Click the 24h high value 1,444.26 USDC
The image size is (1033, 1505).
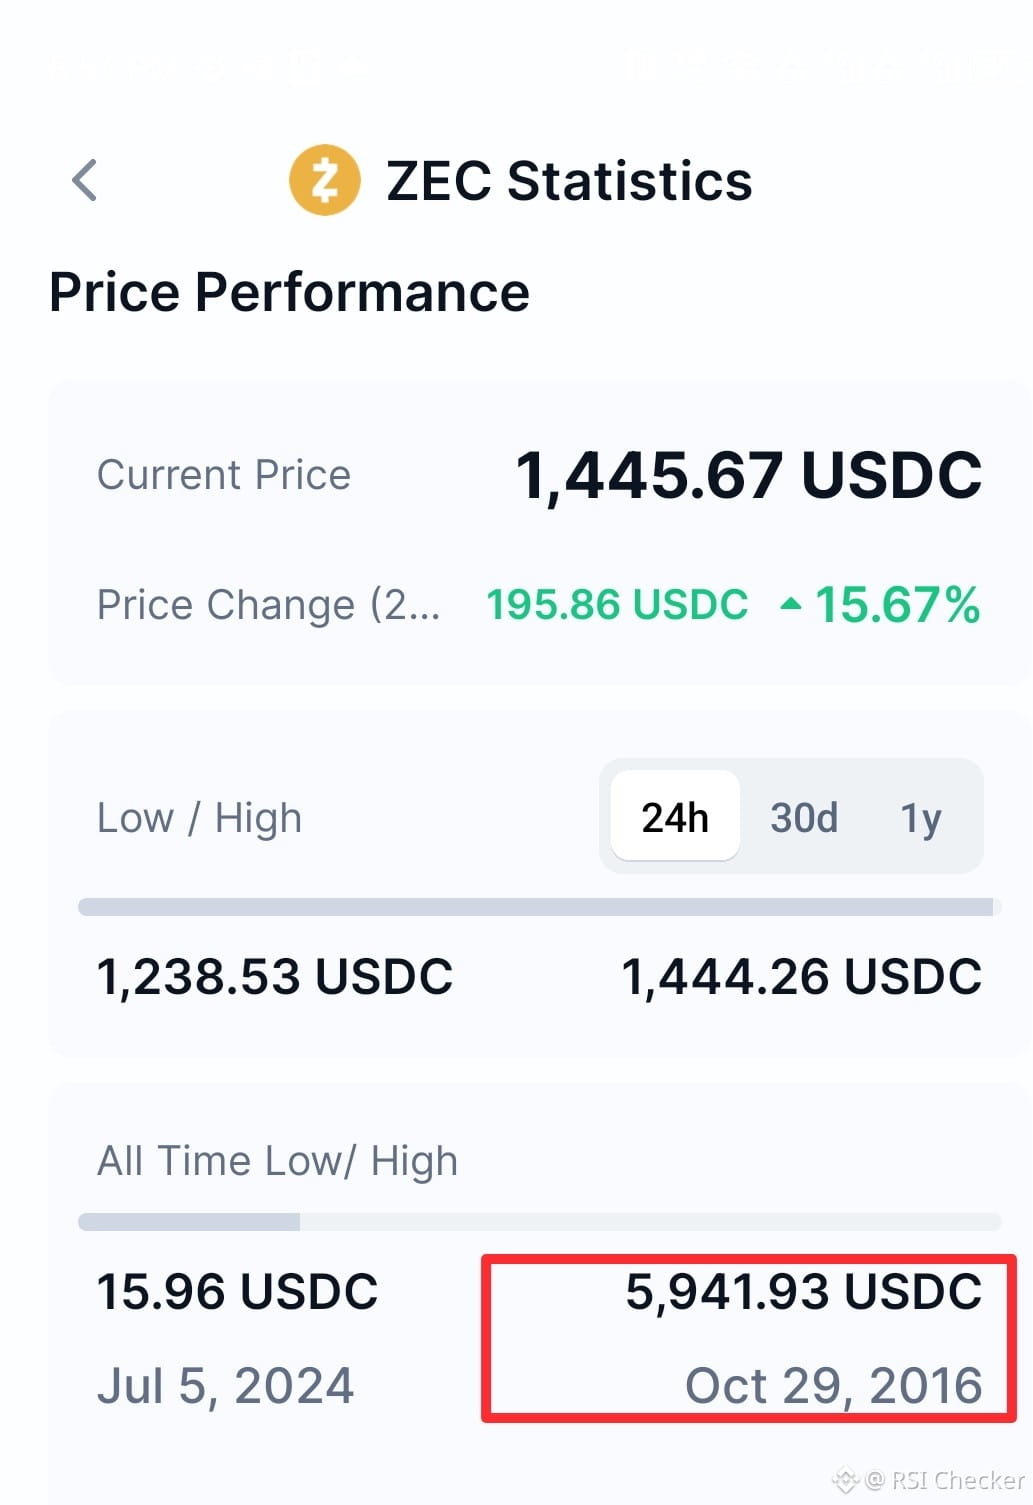tap(801, 976)
